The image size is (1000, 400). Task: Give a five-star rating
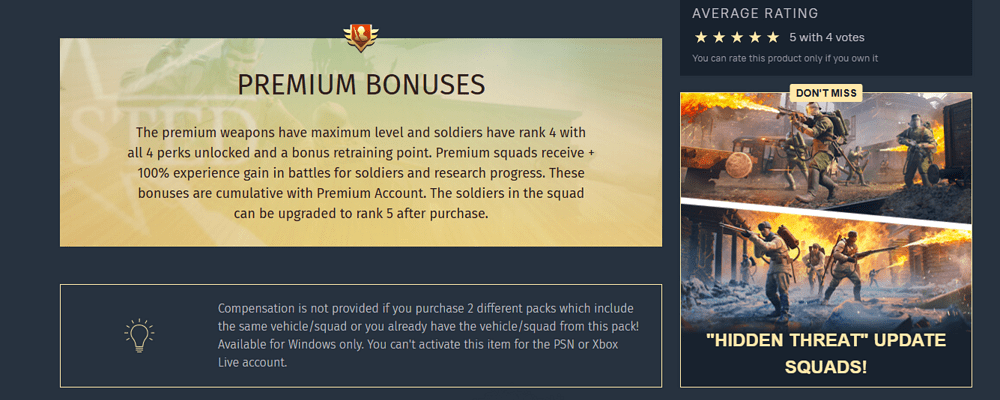(x=773, y=37)
